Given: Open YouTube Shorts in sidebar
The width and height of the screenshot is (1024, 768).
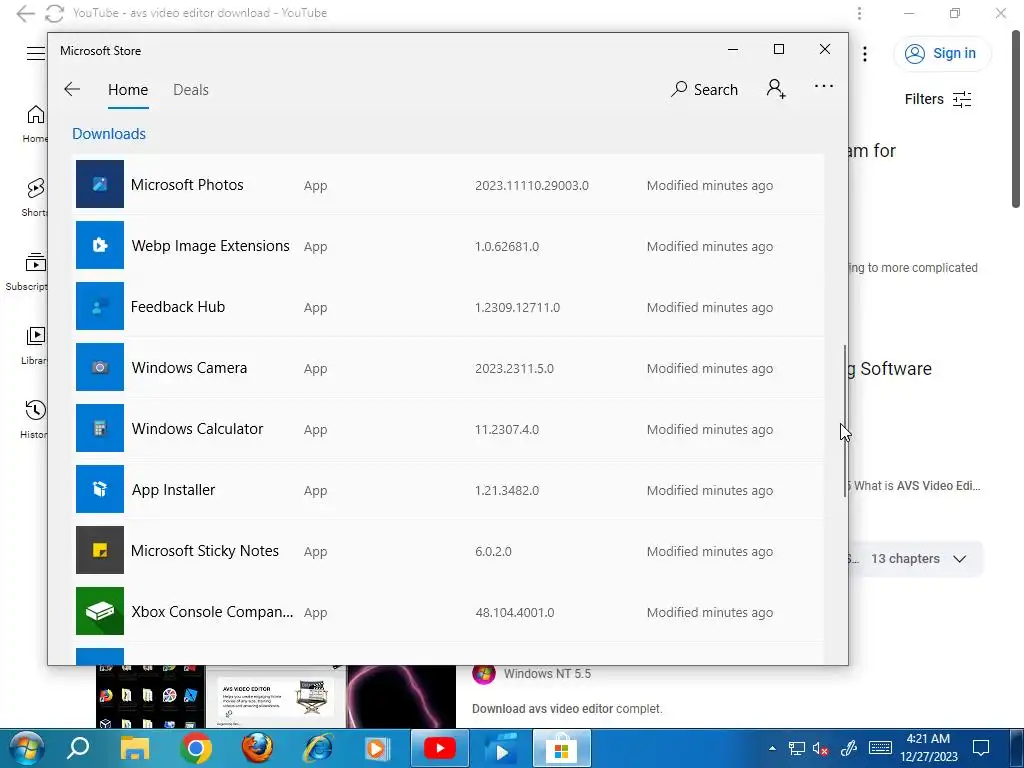Looking at the screenshot, I should [35, 197].
